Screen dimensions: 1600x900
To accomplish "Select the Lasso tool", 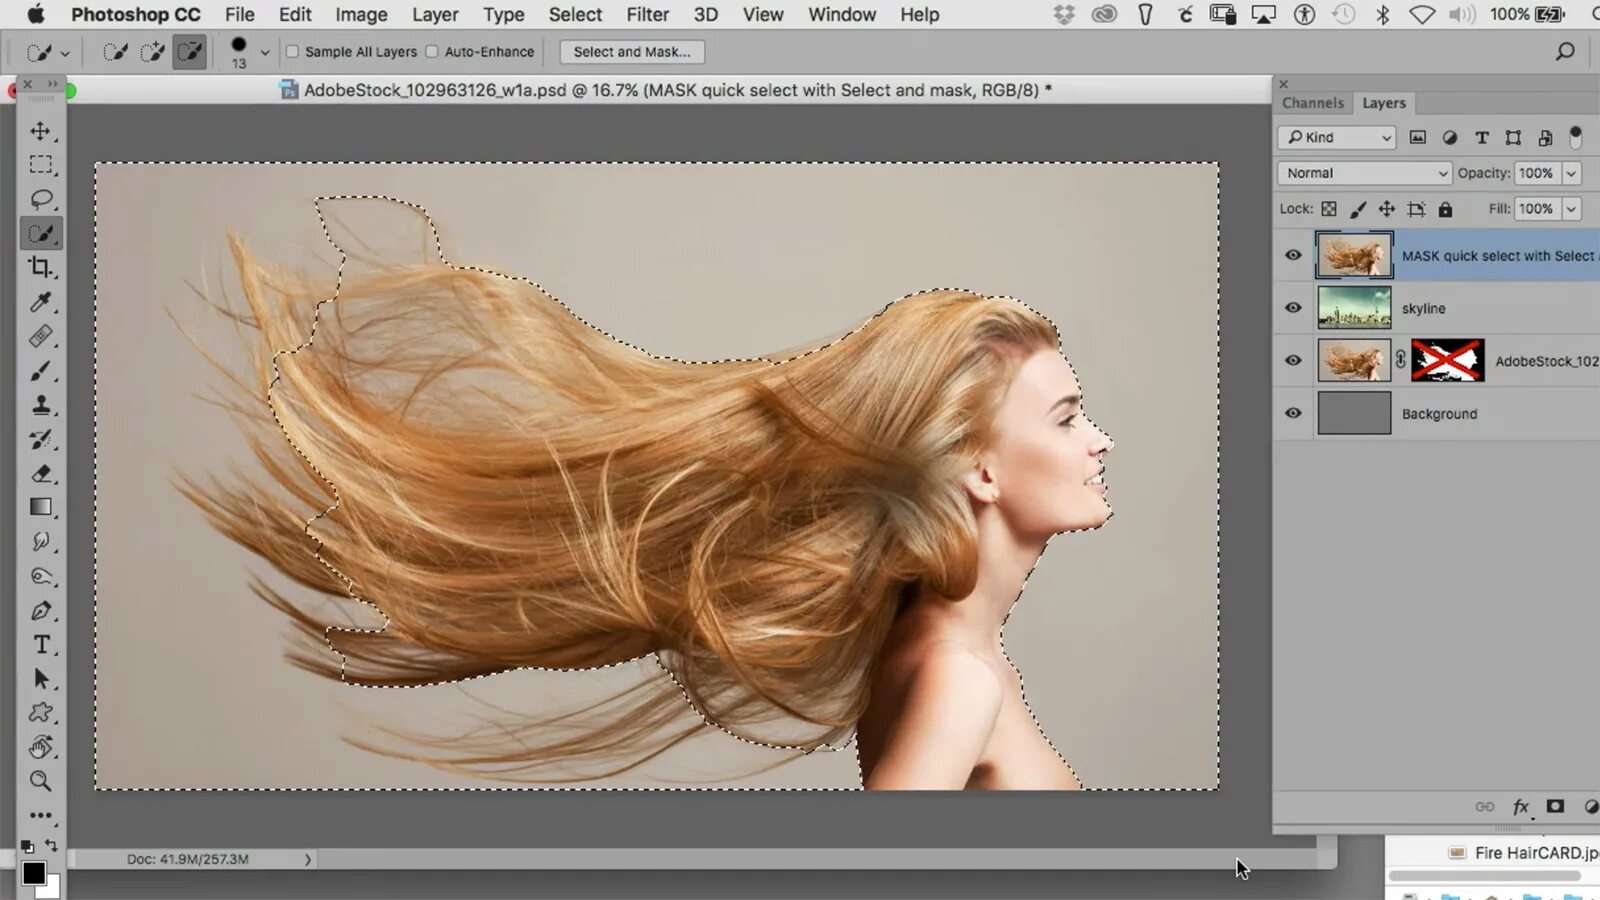I will tap(41, 199).
